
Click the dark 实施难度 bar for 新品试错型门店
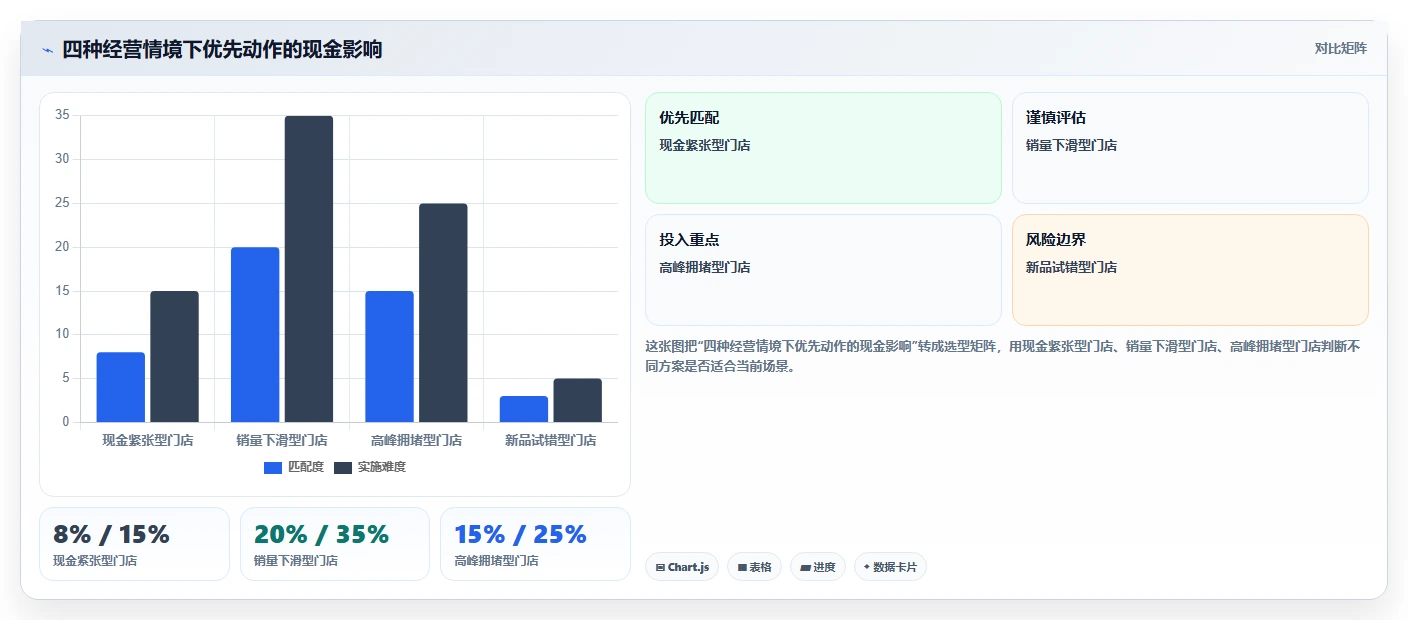coord(578,400)
